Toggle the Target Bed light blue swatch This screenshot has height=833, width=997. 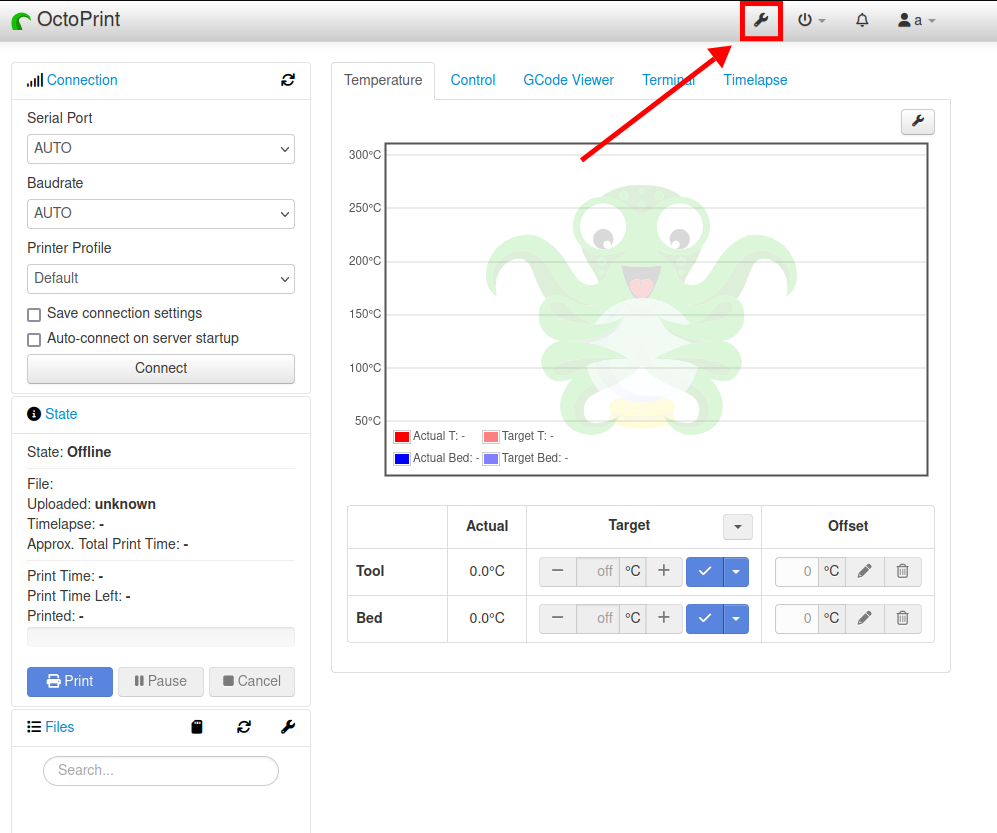pyautogui.click(x=491, y=459)
